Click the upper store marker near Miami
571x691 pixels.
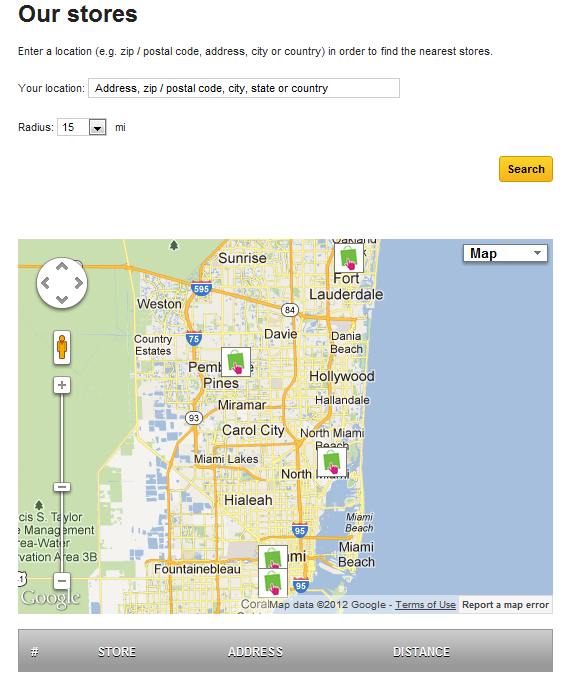[x=273, y=557]
